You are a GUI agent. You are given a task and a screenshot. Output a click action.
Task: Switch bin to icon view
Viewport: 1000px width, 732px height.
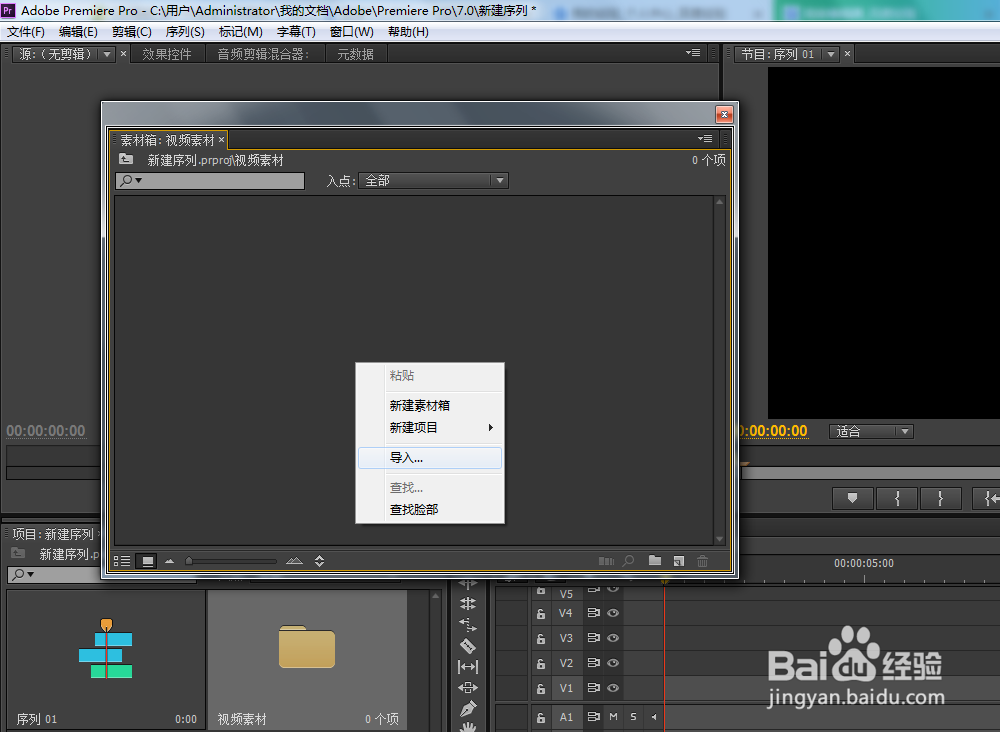147,561
